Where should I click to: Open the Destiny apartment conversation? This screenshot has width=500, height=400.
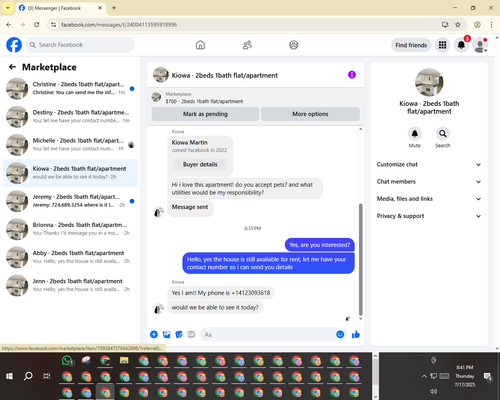pos(70,116)
